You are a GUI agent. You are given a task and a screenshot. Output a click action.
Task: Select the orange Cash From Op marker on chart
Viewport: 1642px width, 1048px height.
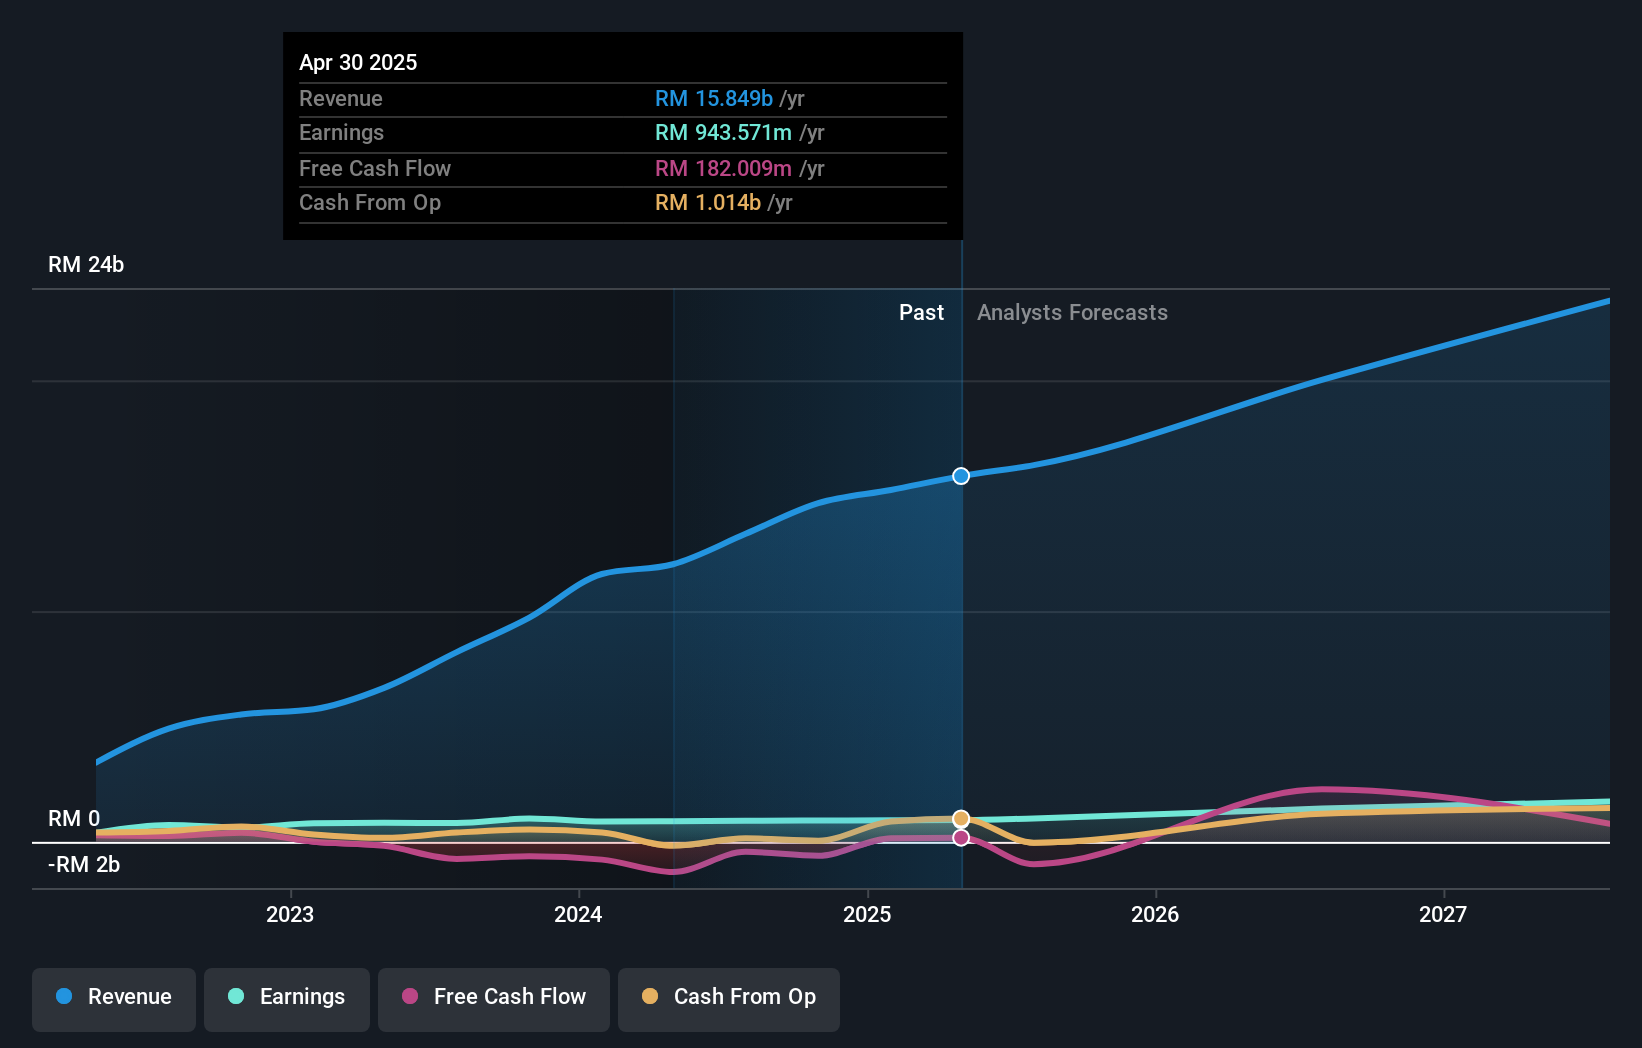click(961, 818)
